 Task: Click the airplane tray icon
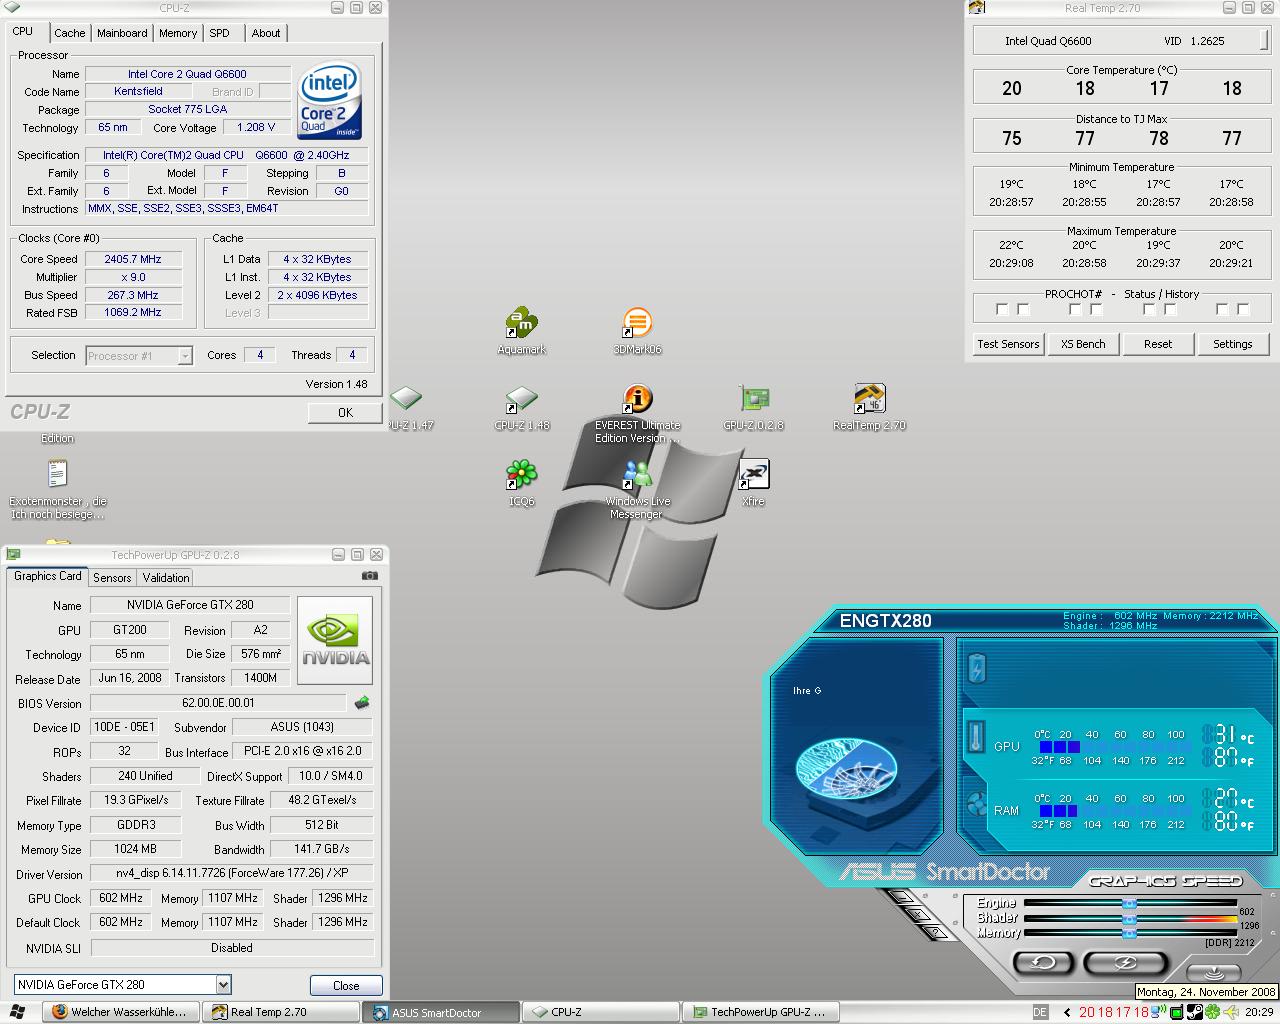tap(1231, 1011)
